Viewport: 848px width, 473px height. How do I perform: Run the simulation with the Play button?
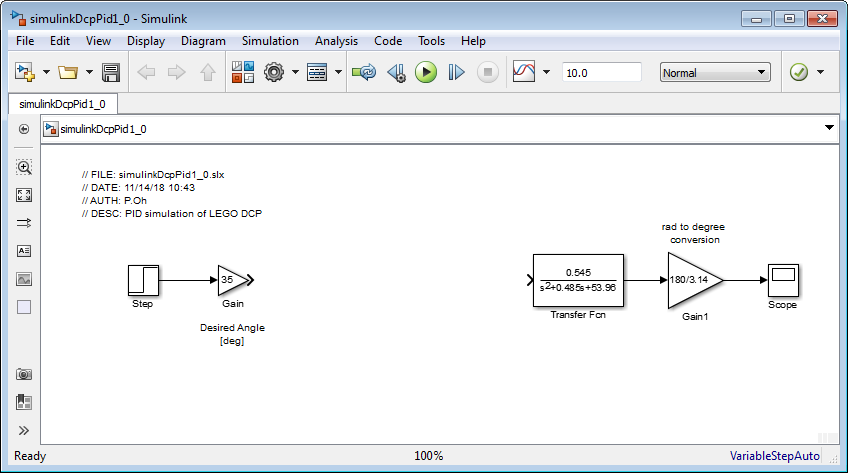click(x=426, y=72)
